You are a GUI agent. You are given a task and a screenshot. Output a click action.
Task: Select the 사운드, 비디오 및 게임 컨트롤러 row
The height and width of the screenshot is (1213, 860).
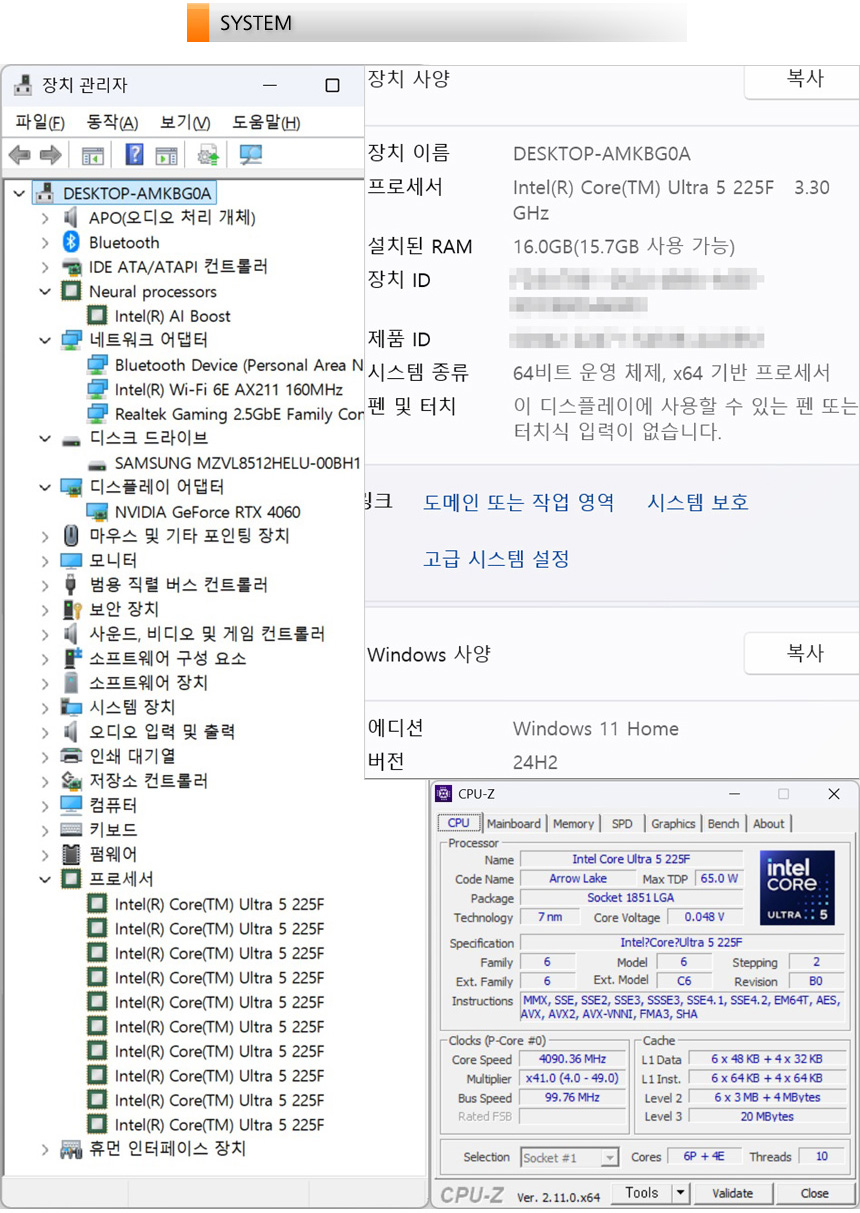point(194,634)
